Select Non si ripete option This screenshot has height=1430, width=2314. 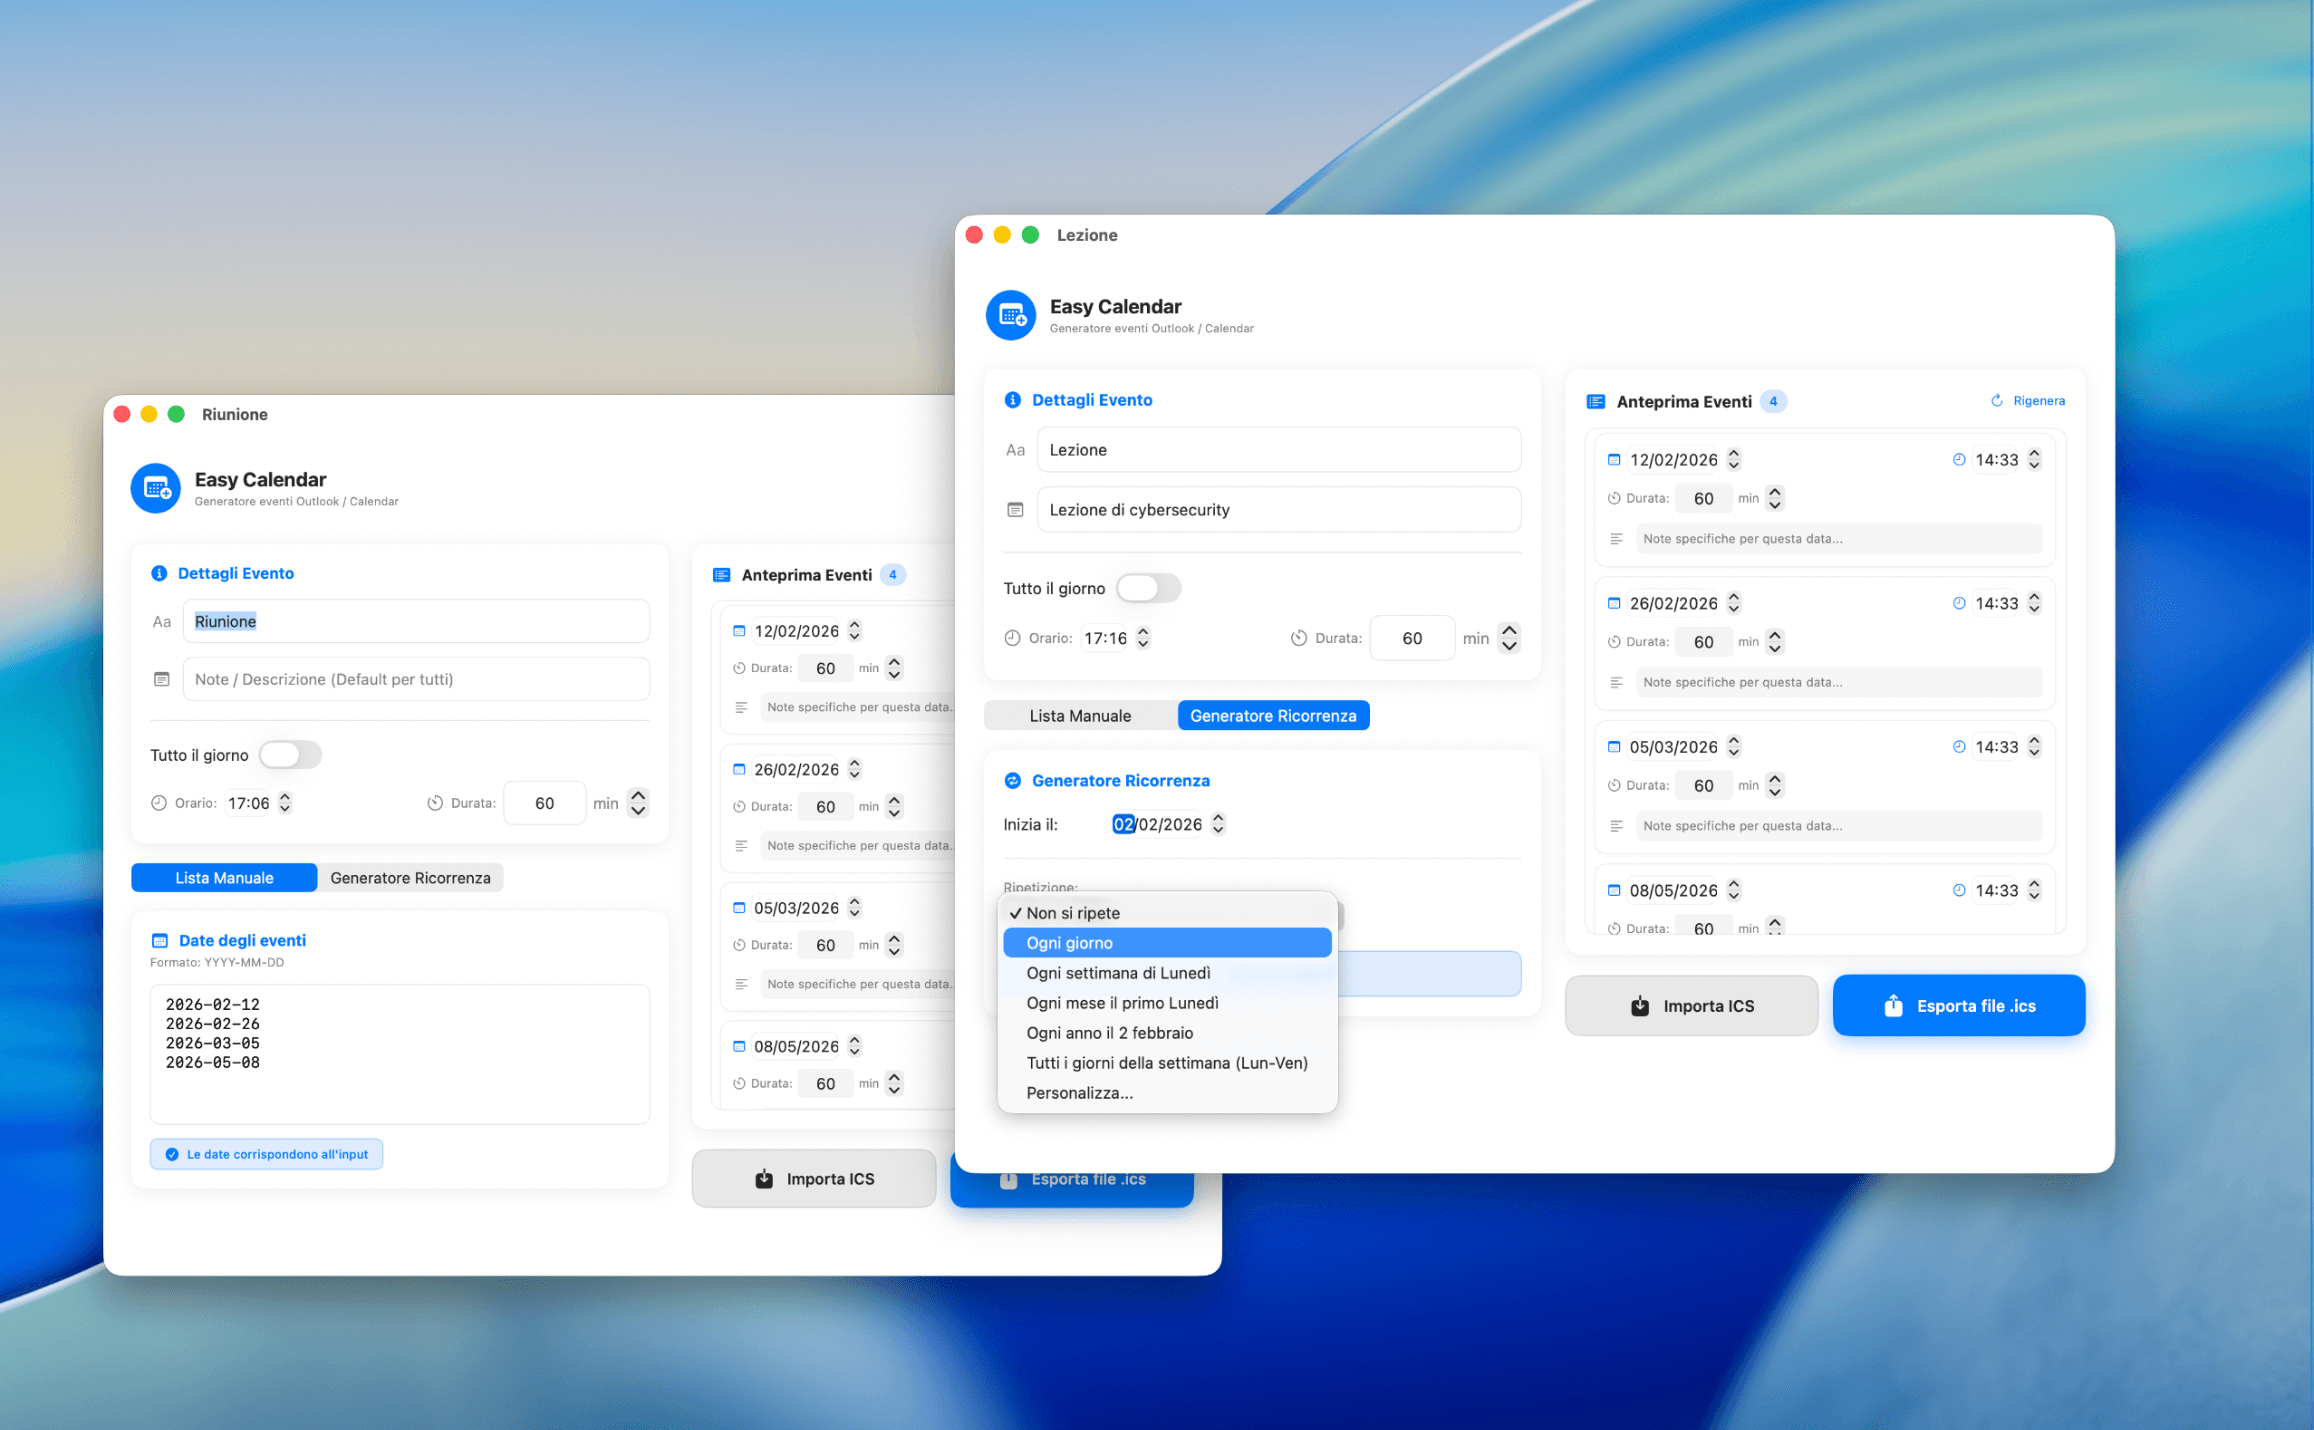1167,913
